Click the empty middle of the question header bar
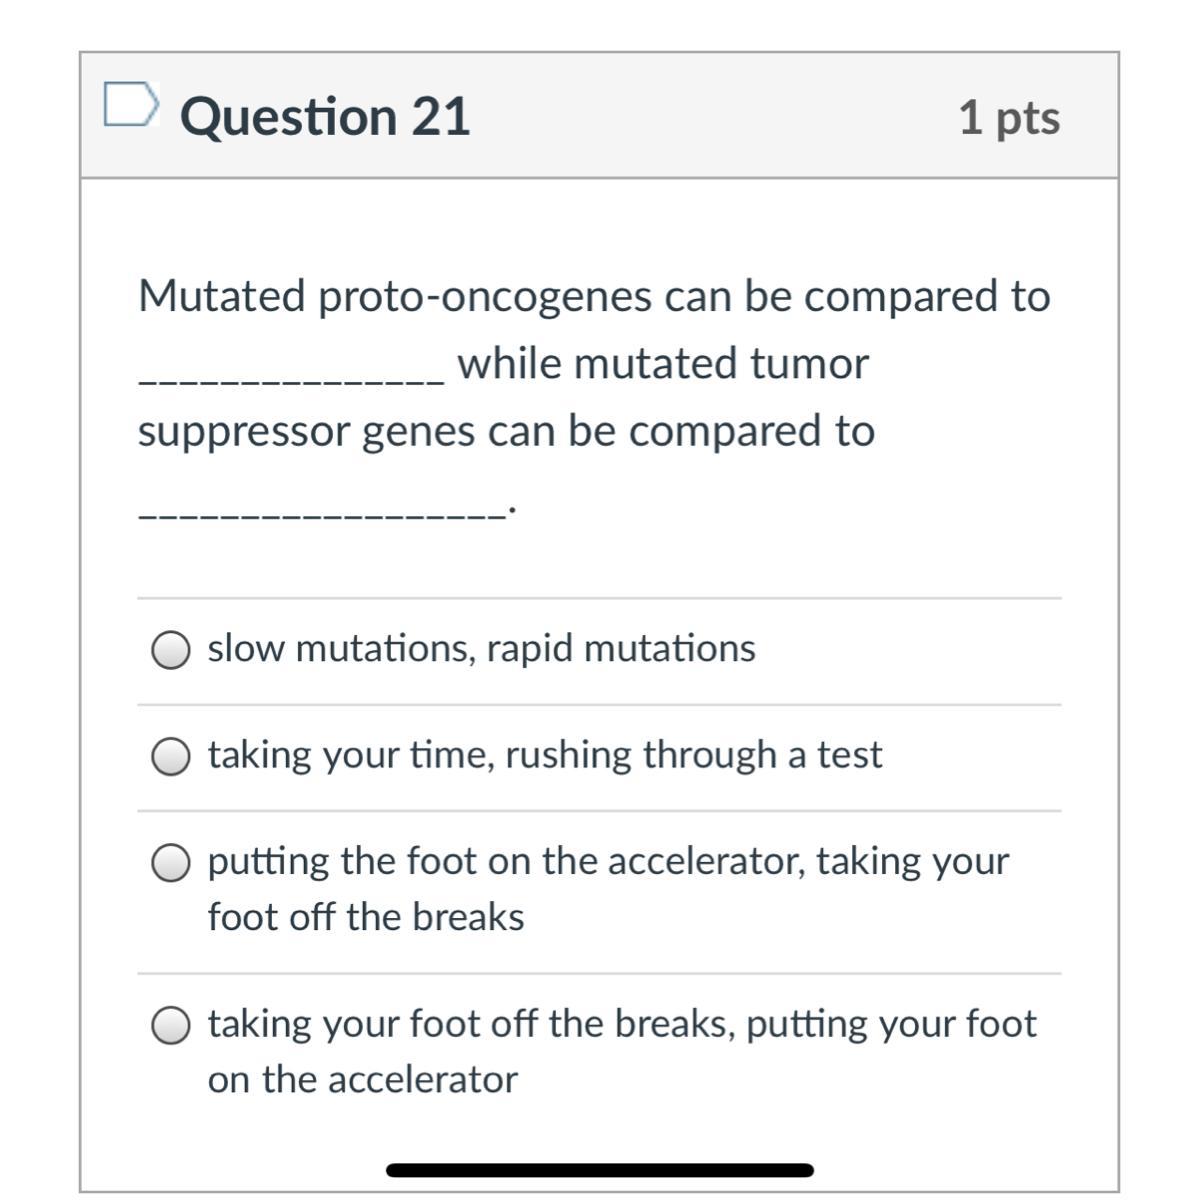Screen dimensions: 1200x1200 (x=710, y=116)
